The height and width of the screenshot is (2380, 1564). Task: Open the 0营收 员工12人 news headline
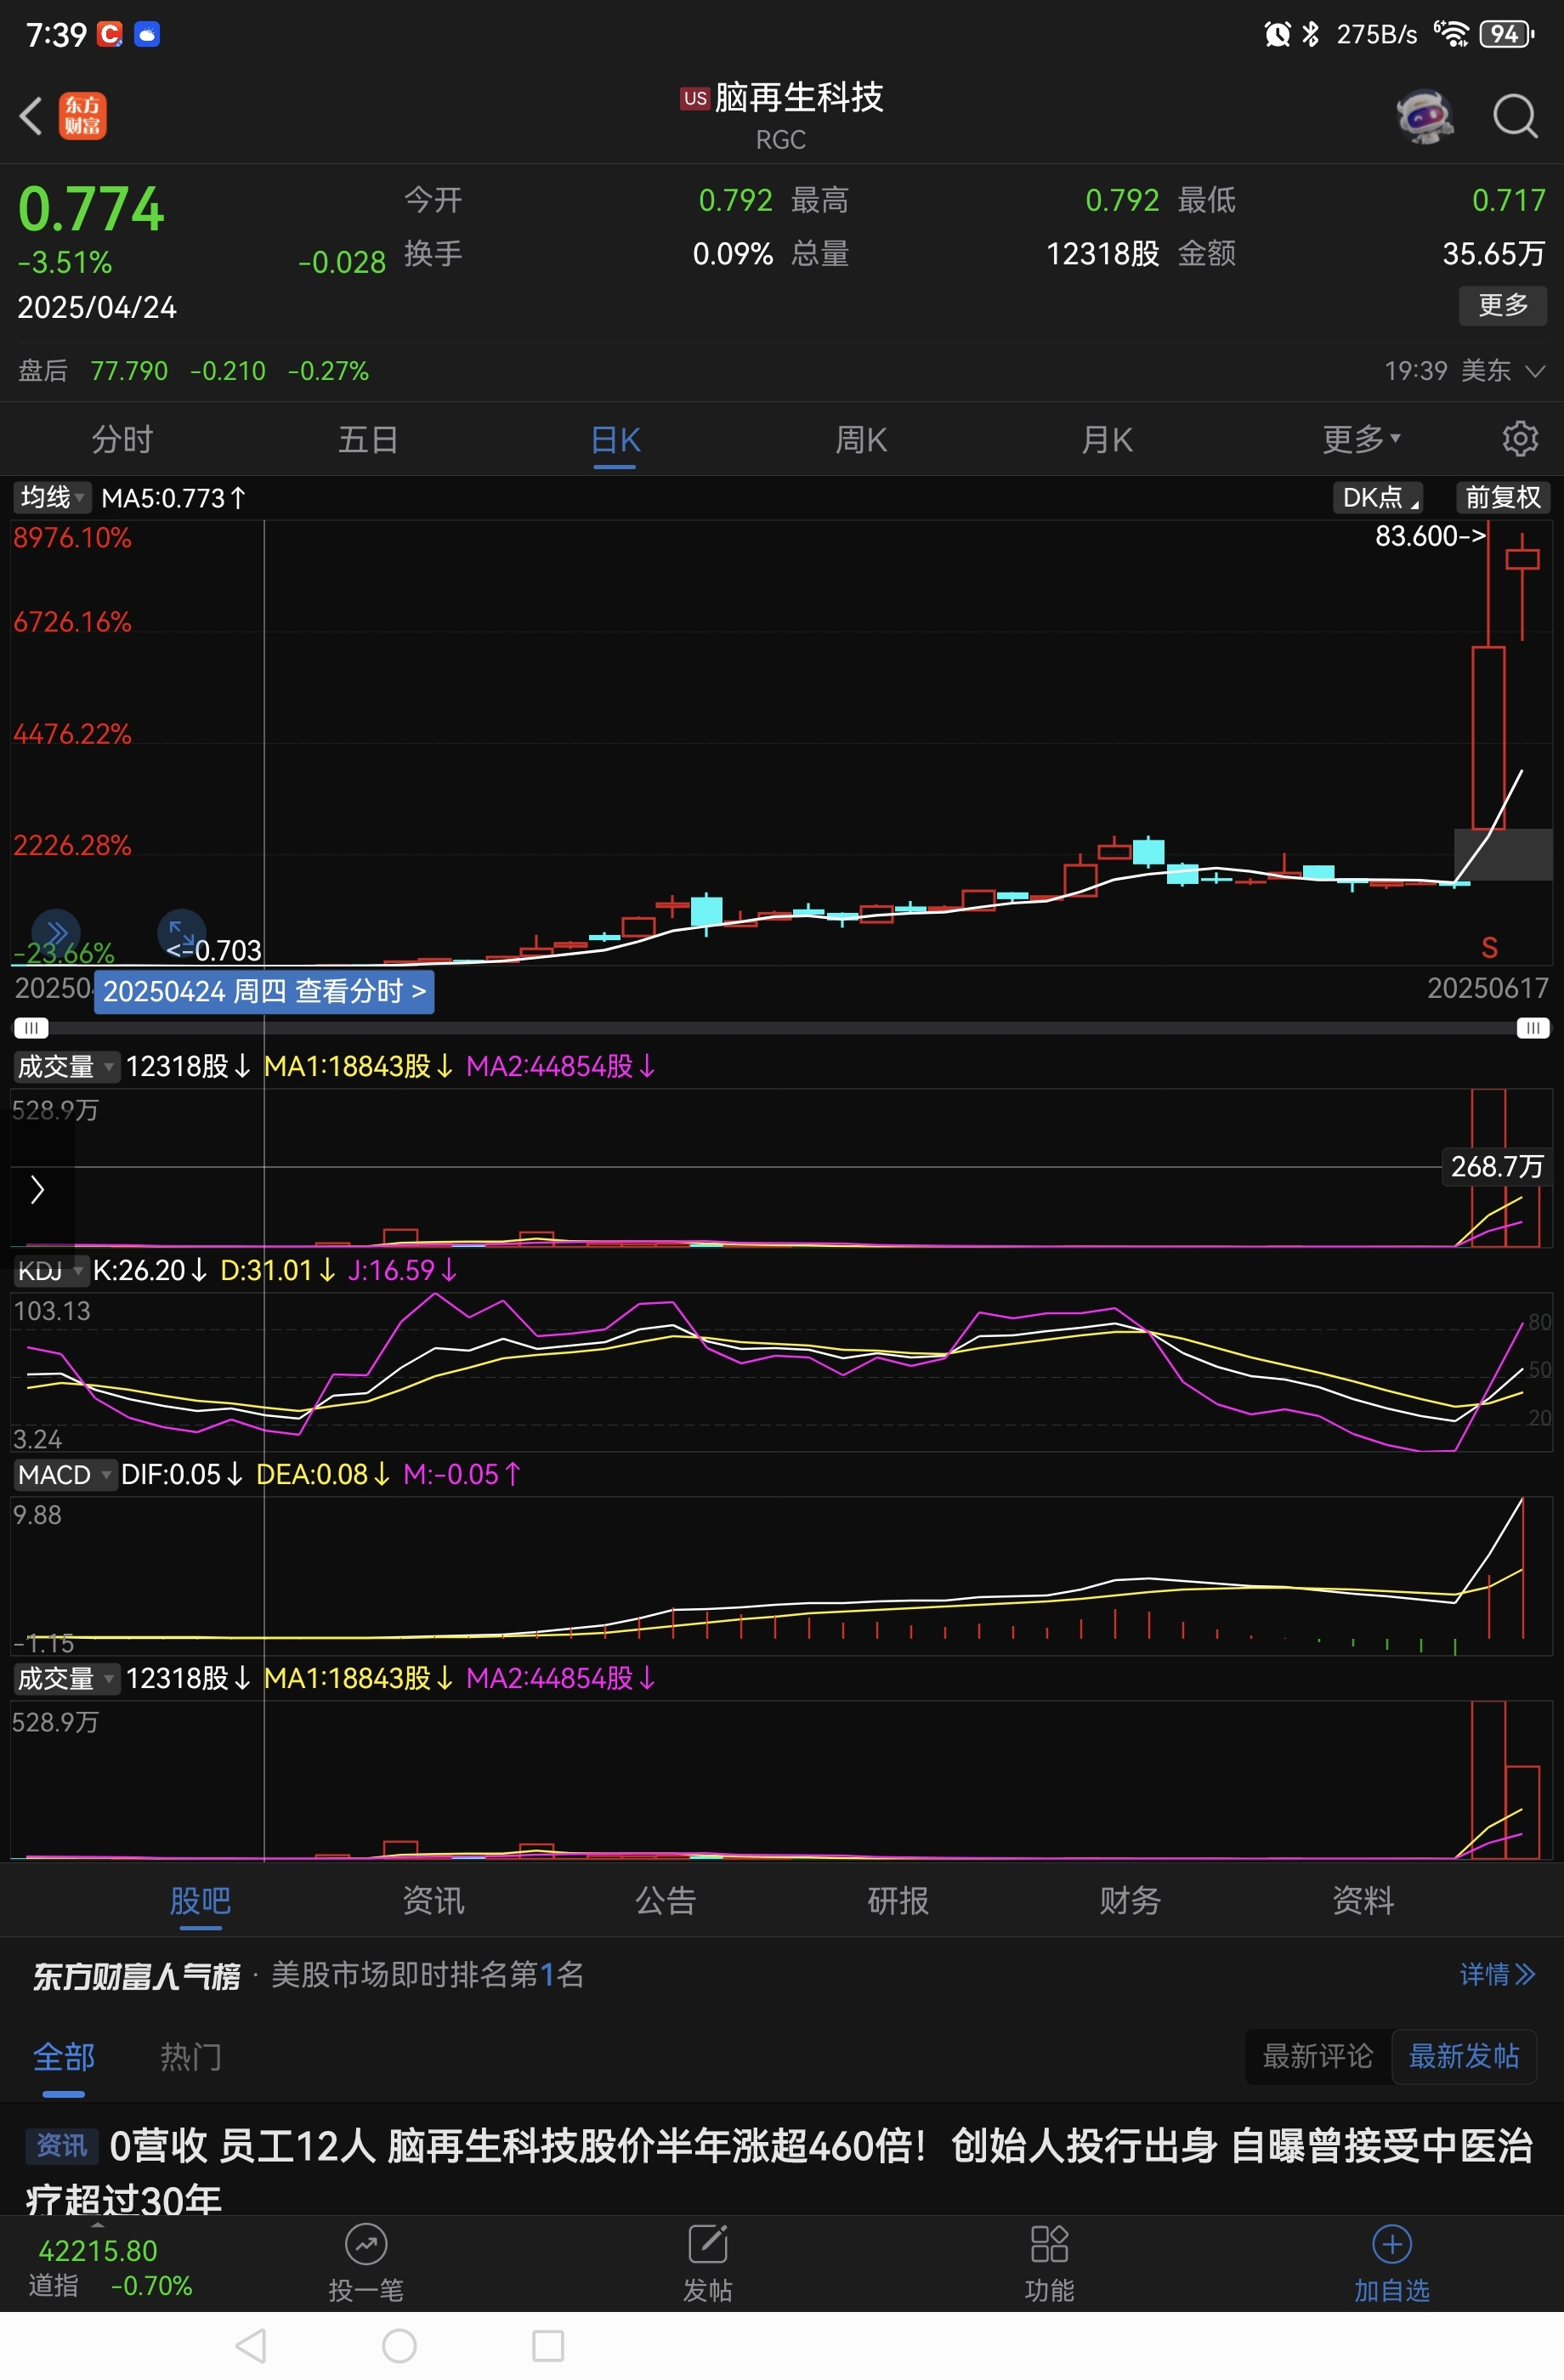[780, 2171]
